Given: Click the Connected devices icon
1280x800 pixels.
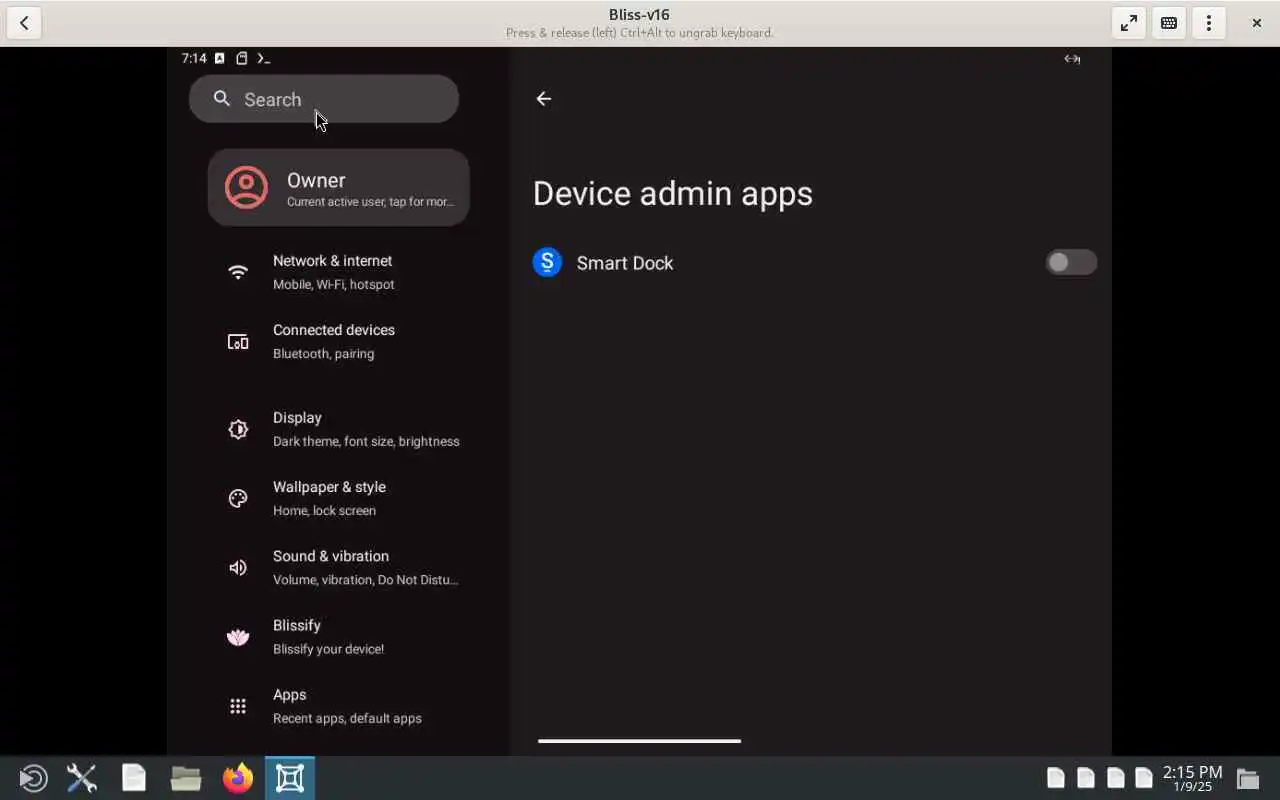Looking at the screenshot, I should (238, 342).
